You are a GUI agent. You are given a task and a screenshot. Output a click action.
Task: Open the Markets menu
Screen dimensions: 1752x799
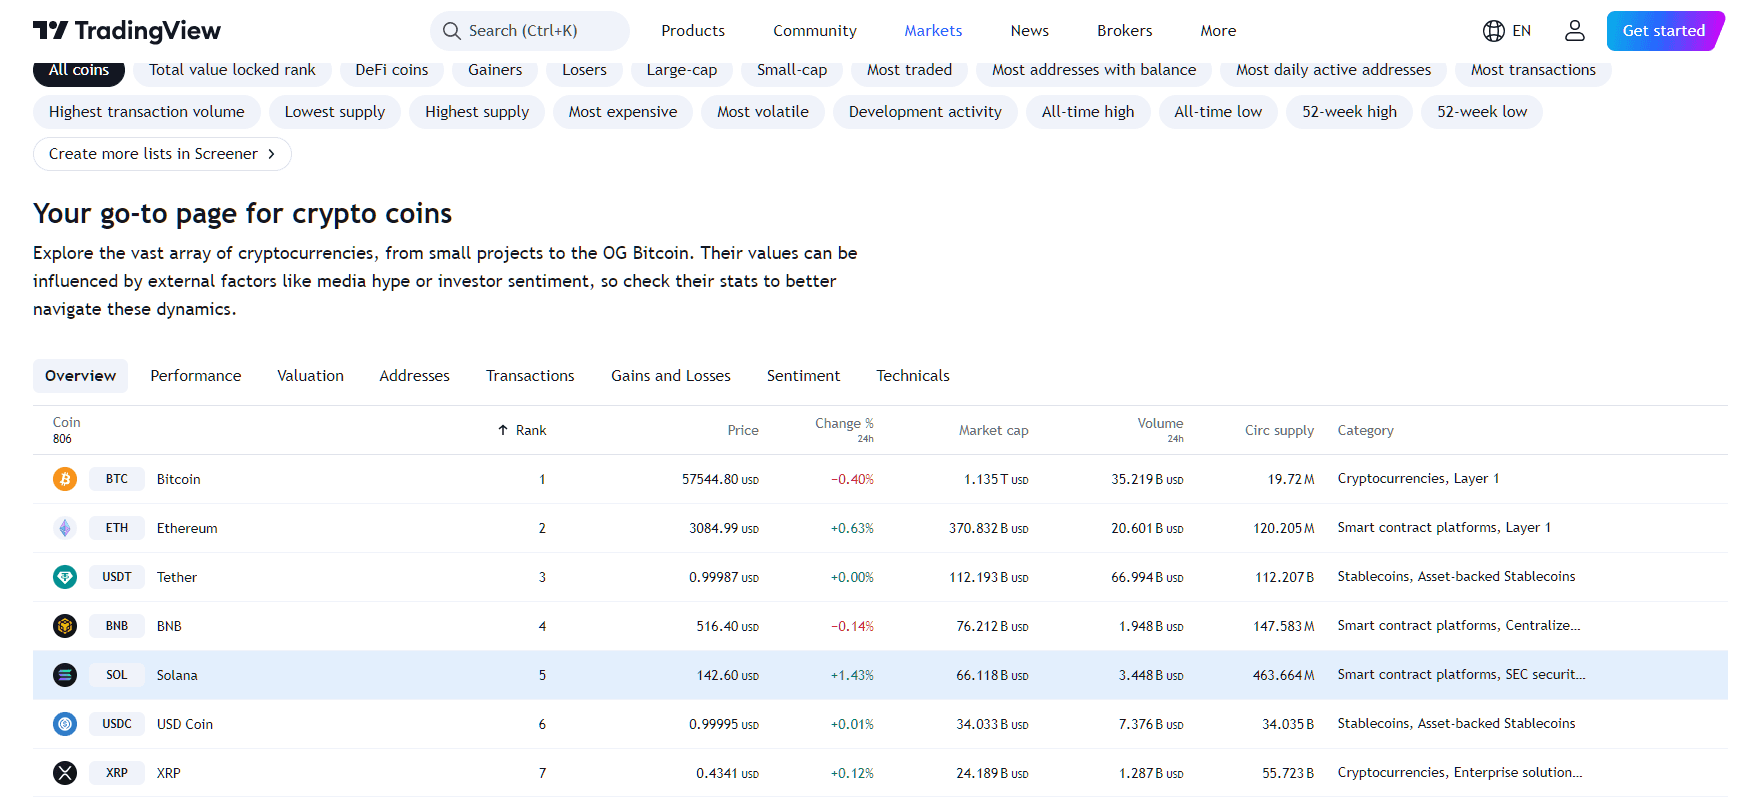[x=933, y=31]
